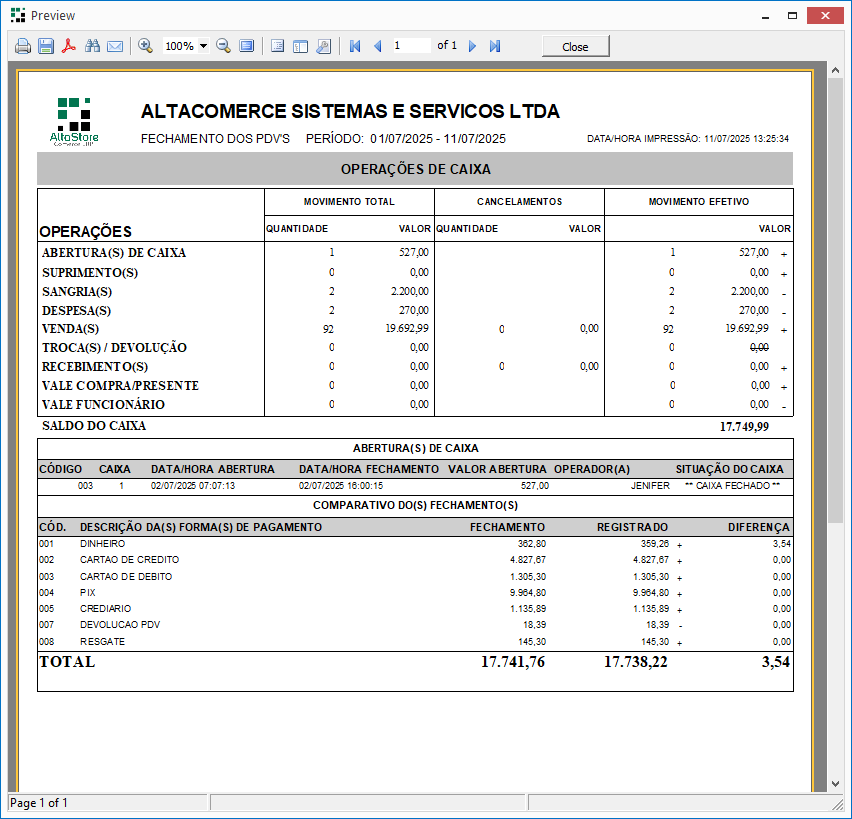The height and width of the screenshot is (819, 852).
Task: Zoom out with the magnifier minus icon
Action: pos(223,46)
